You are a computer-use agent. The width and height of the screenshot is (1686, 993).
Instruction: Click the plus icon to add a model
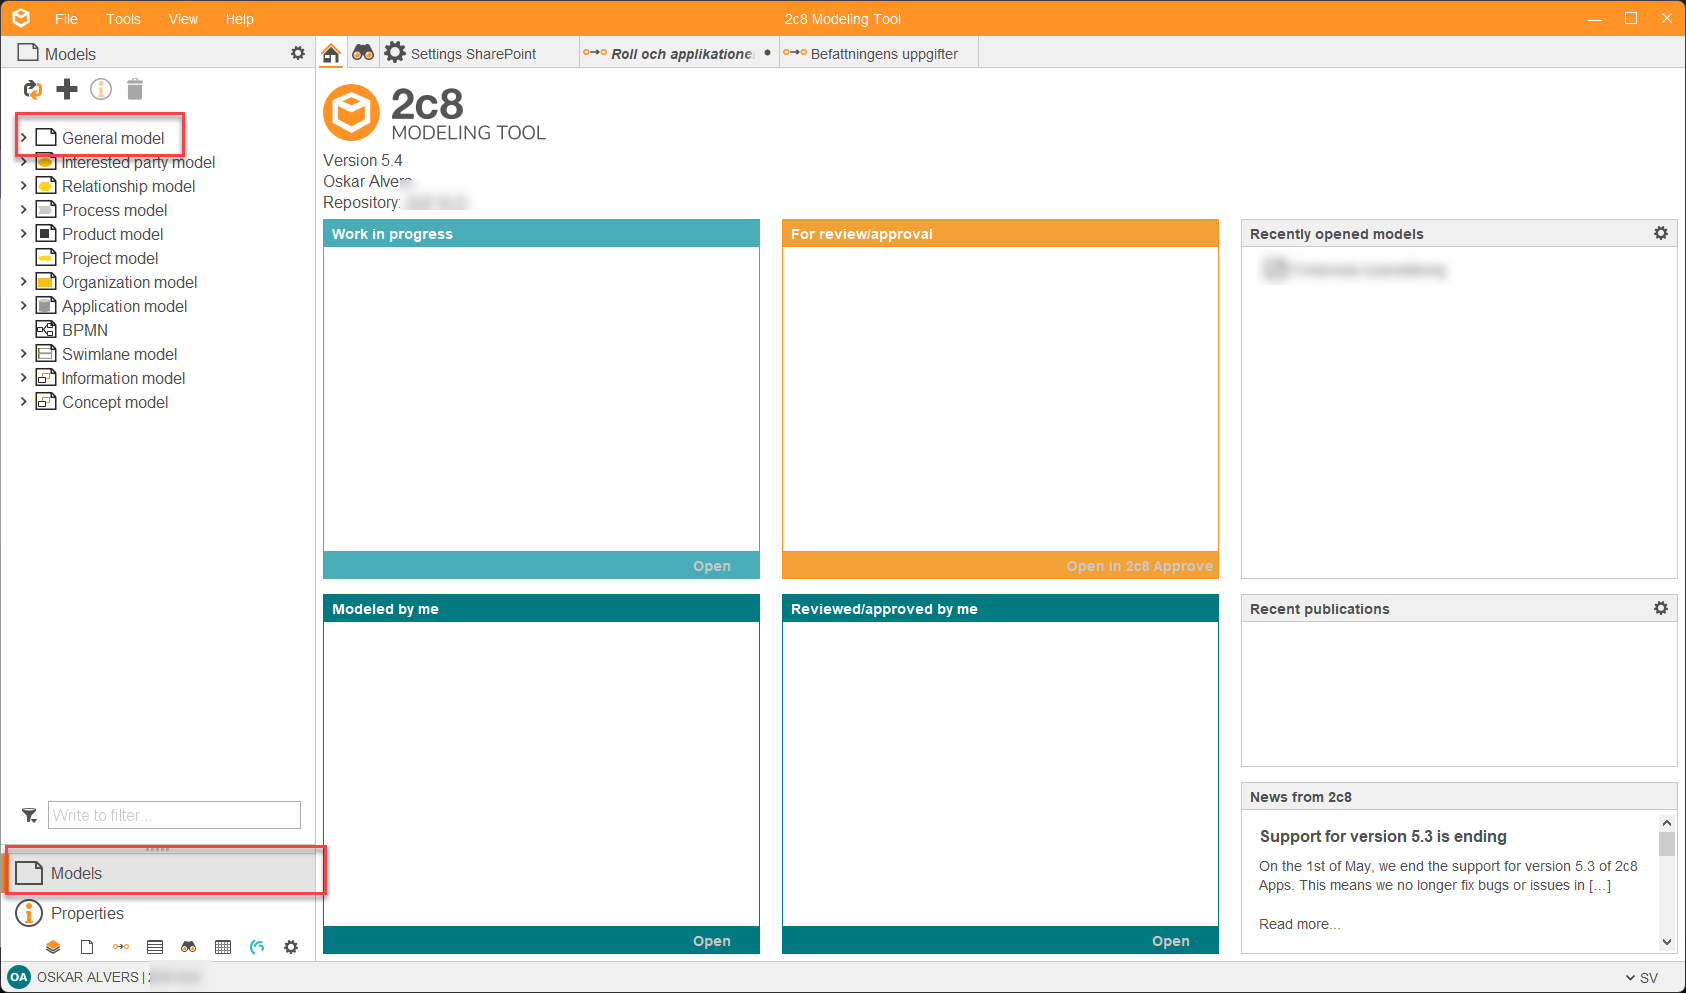pyautogui.click(x=67, y=90)
